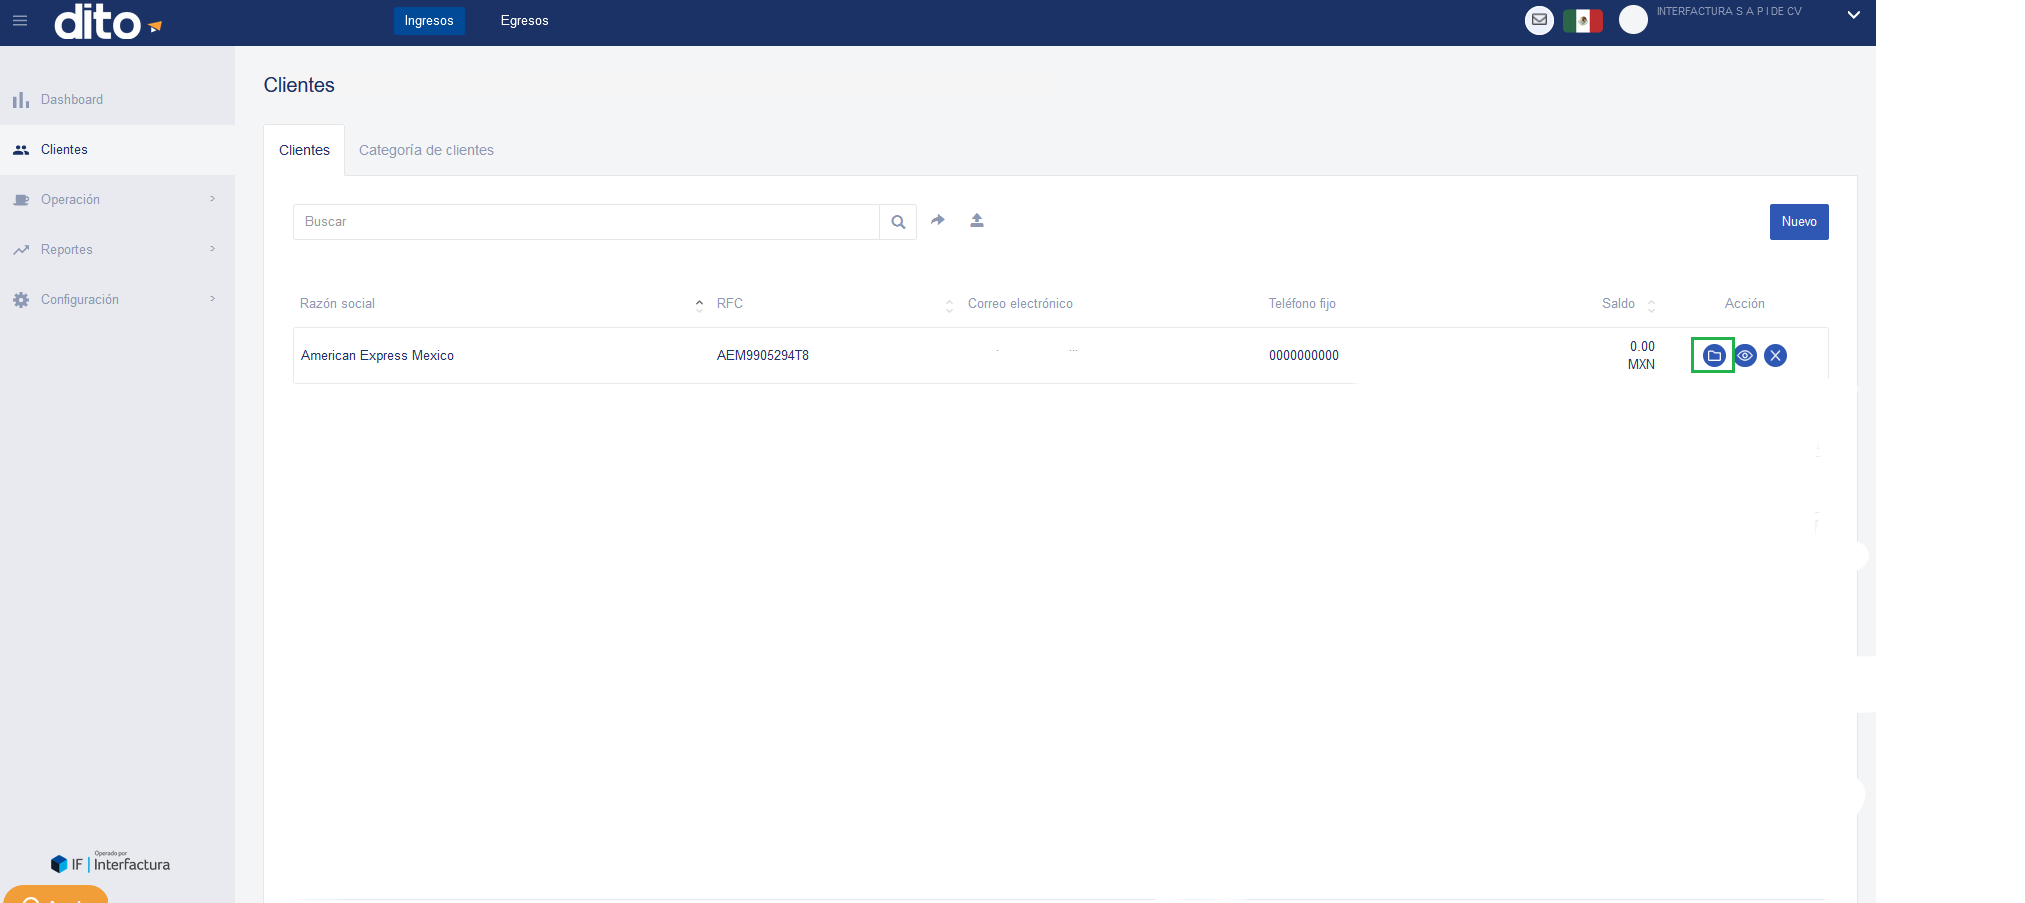Screen dimensions: 2025x903
Task: Select RFC value AEM9905294T8
Action: [763, 356]
